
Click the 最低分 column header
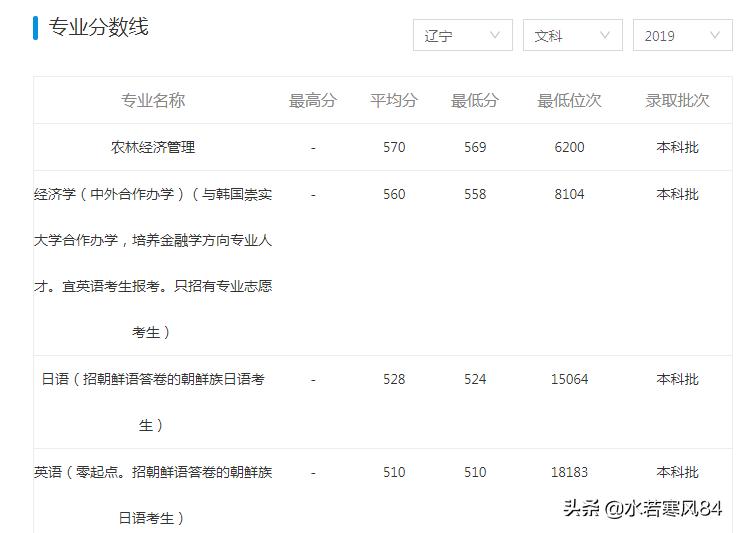point(475,100)
